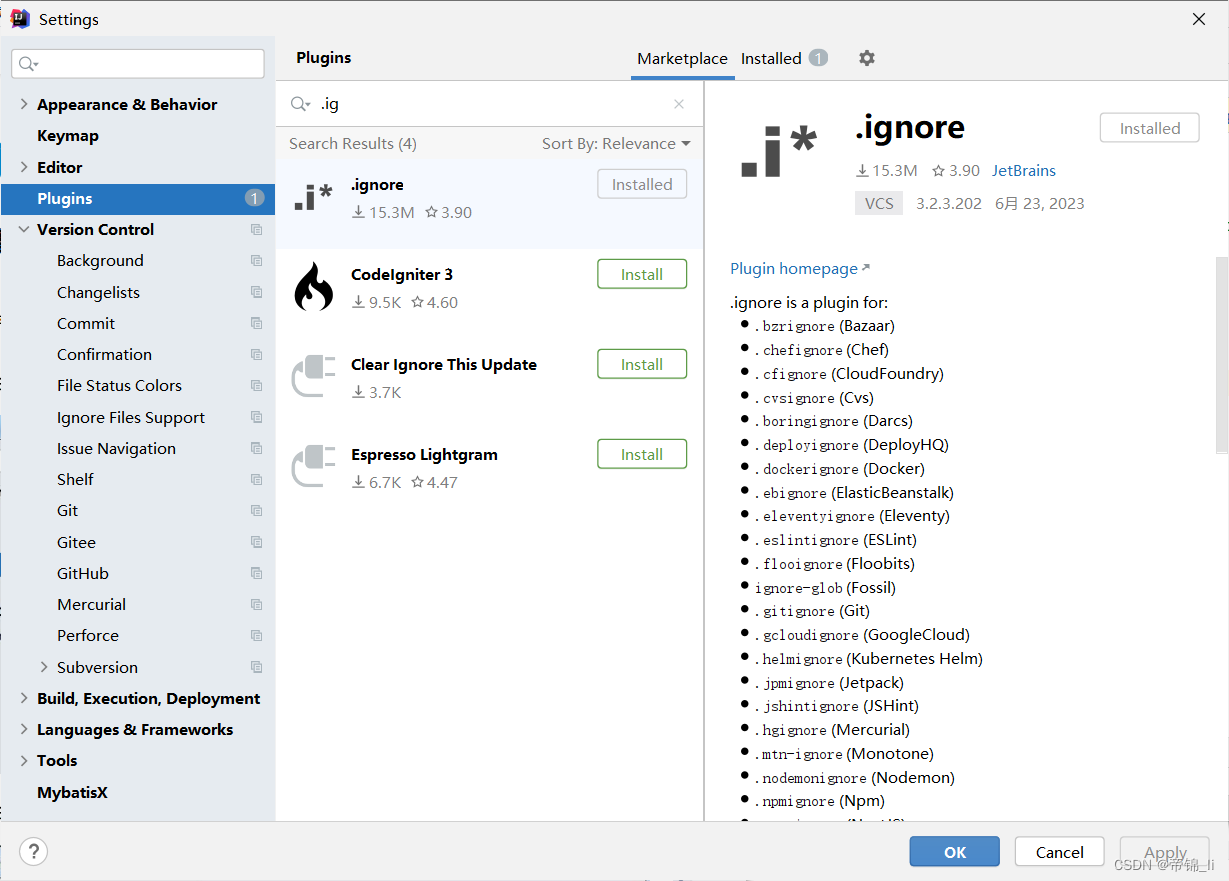Click the disabled Apply button
The width and height of the screenshot is (1229, 881).
point(1165,852)
